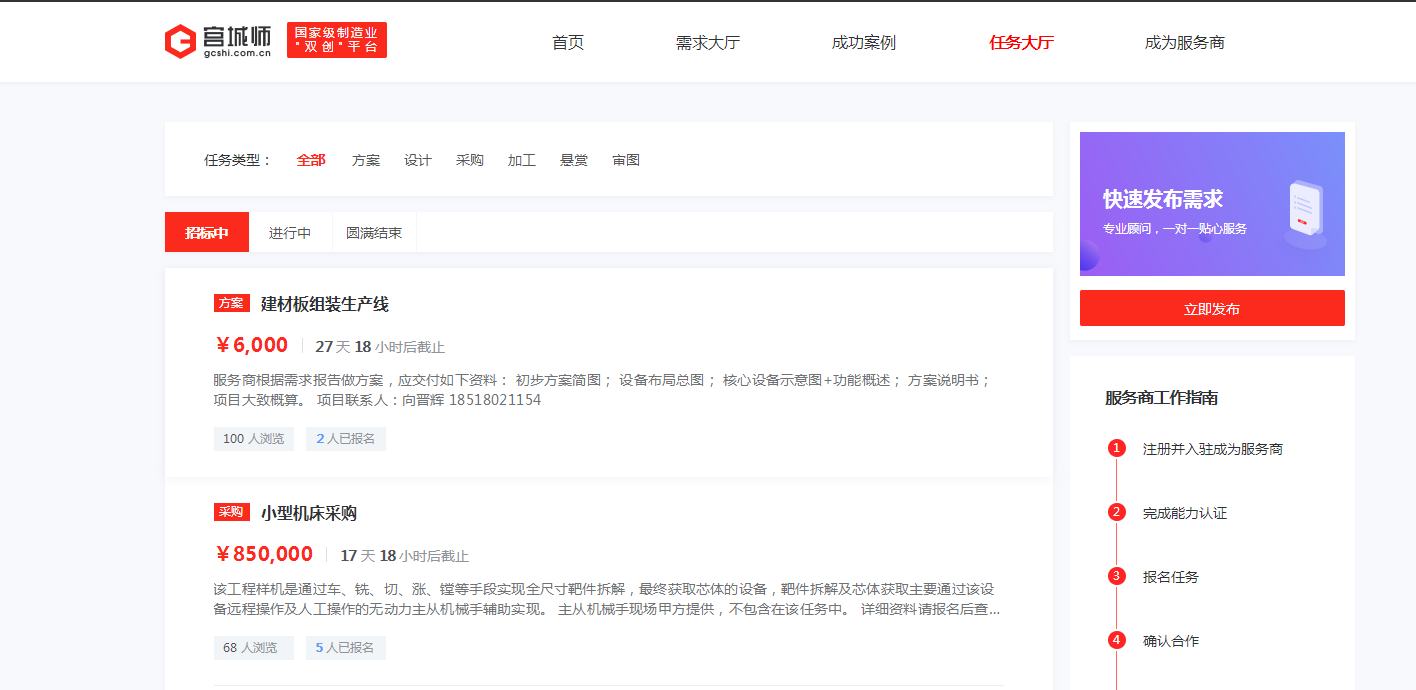
Task: Click the description of 小型机床采购 task
Action: pos(607,599)
